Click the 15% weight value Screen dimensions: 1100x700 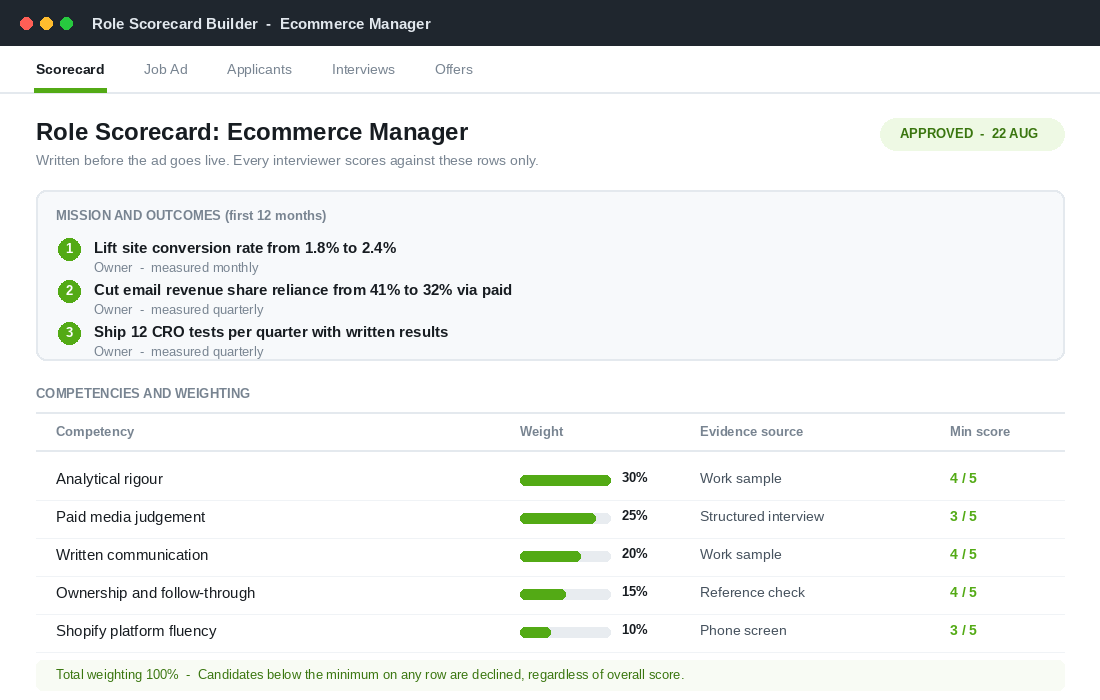634,591
